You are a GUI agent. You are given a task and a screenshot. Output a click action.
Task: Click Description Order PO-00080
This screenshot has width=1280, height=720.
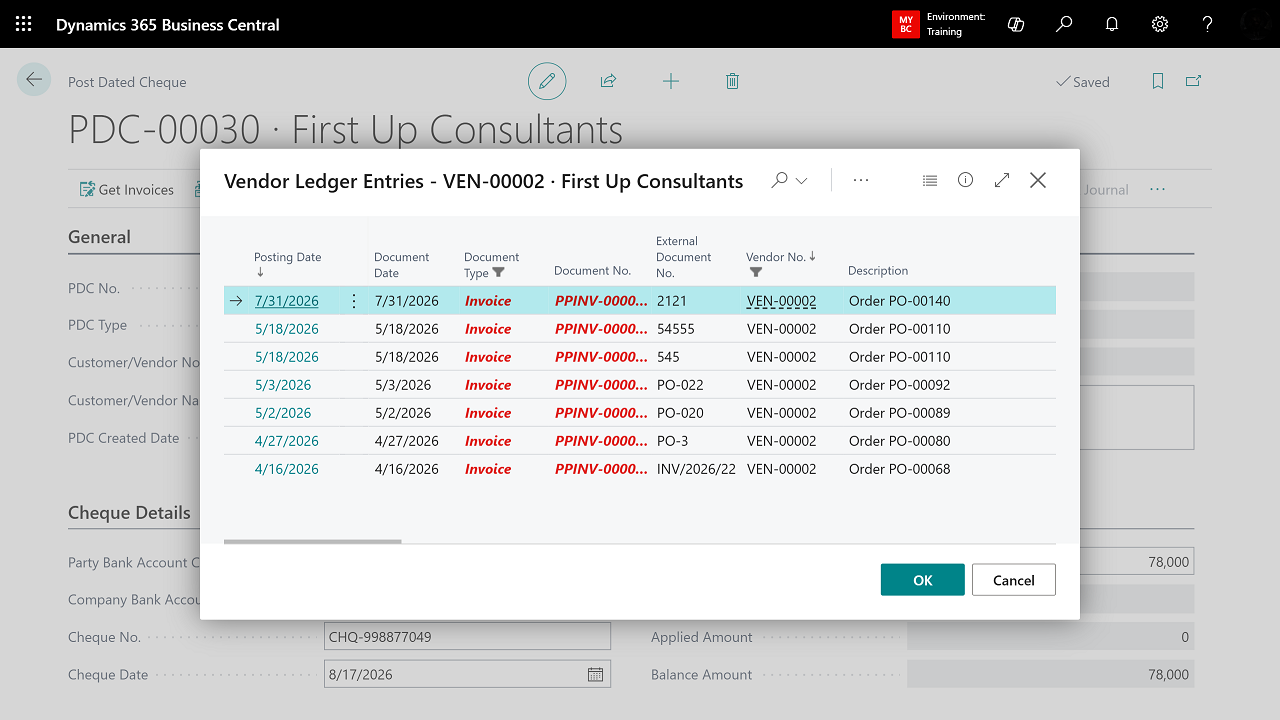(x=899, y=441)
